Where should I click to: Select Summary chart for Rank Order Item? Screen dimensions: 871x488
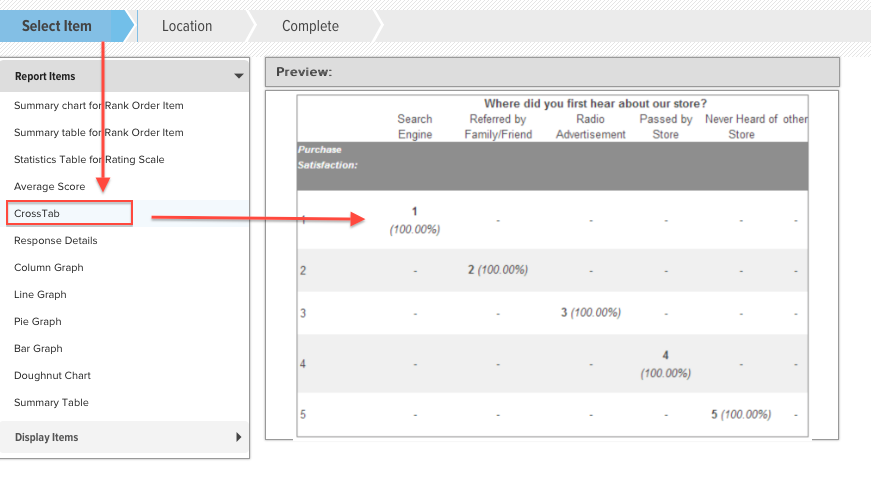tap(98, 105)
